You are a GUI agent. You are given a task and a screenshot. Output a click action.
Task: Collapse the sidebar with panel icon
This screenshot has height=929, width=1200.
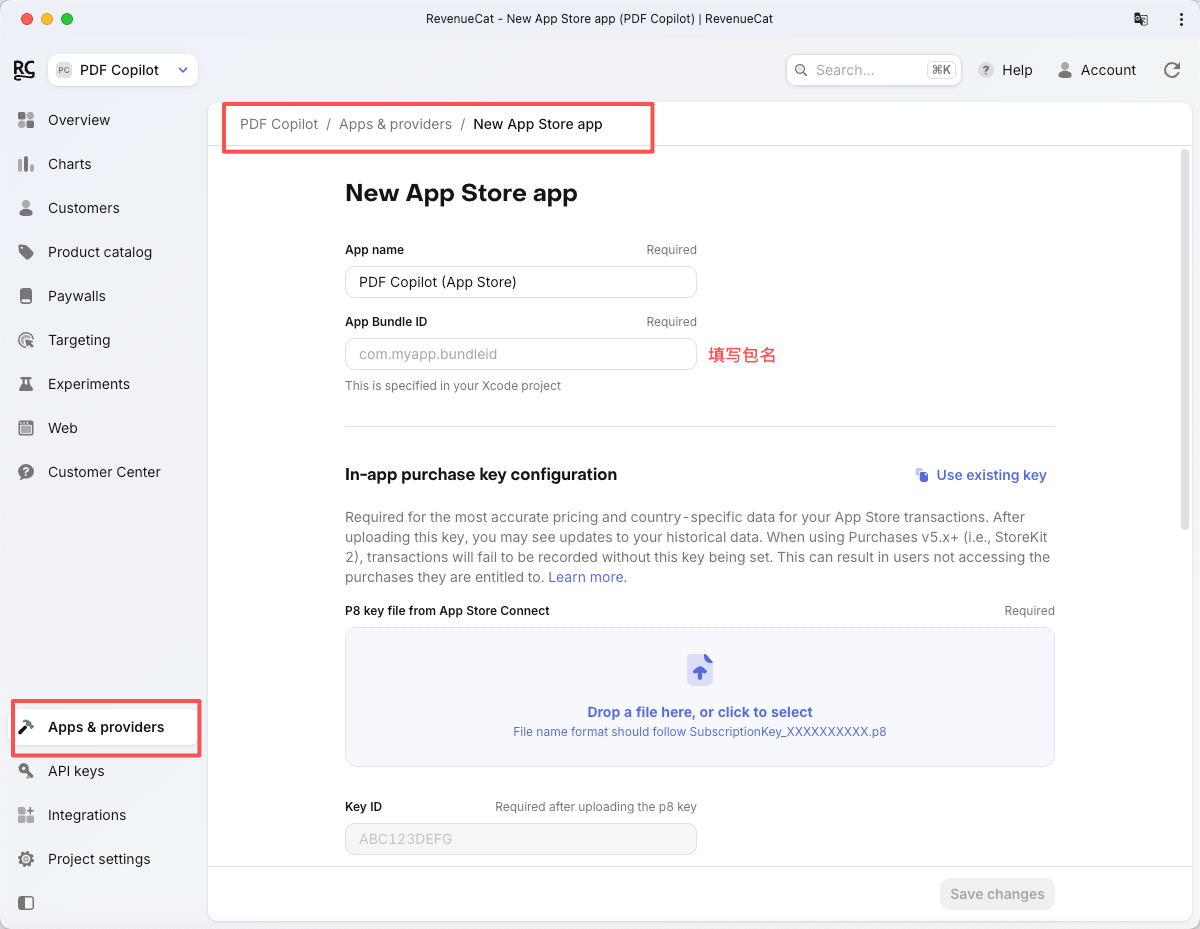pyautogui.click(x=27, y=903)
